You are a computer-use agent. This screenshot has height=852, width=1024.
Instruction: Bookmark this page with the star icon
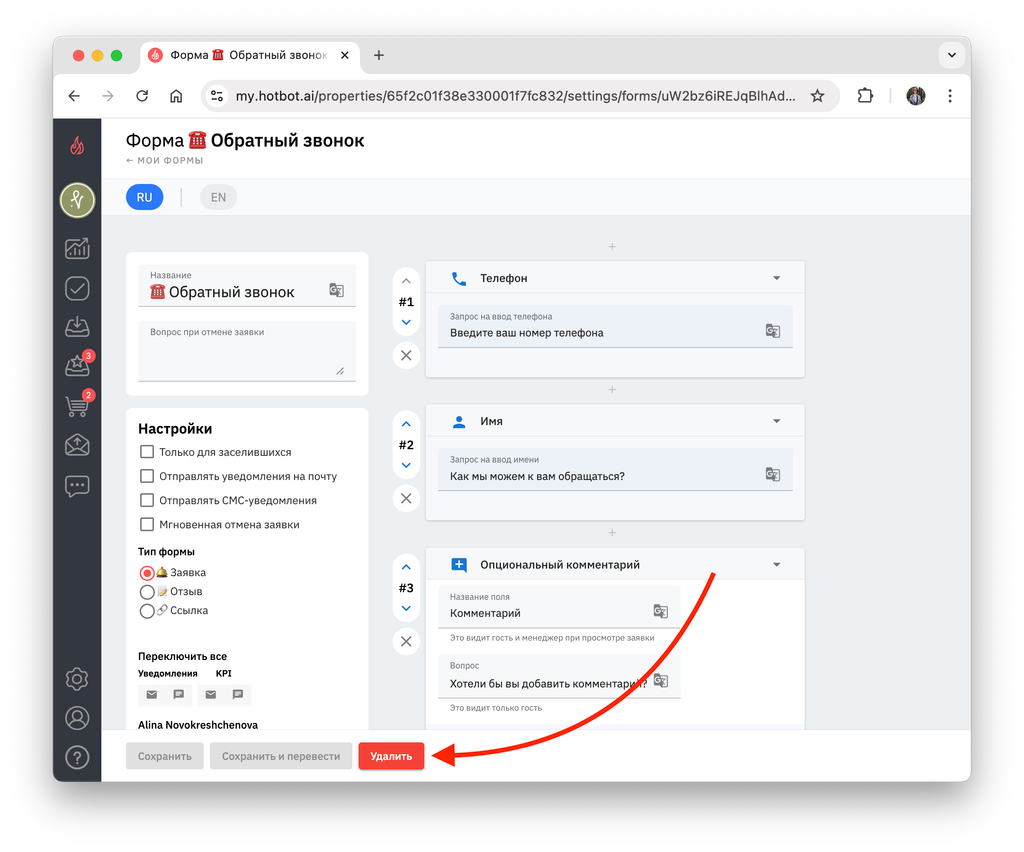pos(817,96)
